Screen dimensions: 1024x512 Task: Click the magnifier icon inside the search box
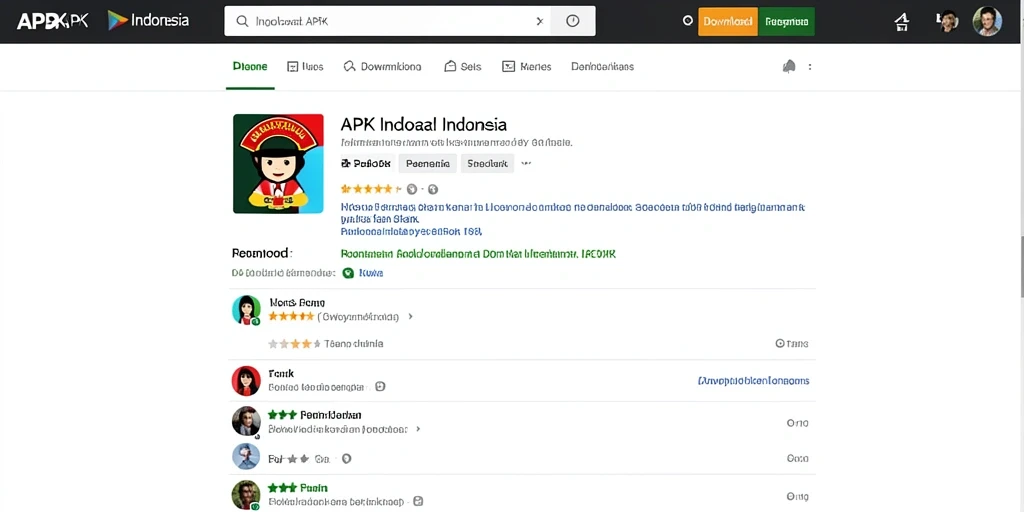coord(242,22)
